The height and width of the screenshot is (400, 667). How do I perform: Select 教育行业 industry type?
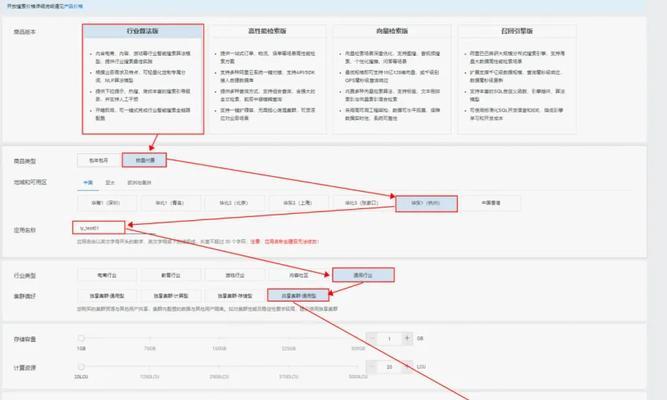171,275
